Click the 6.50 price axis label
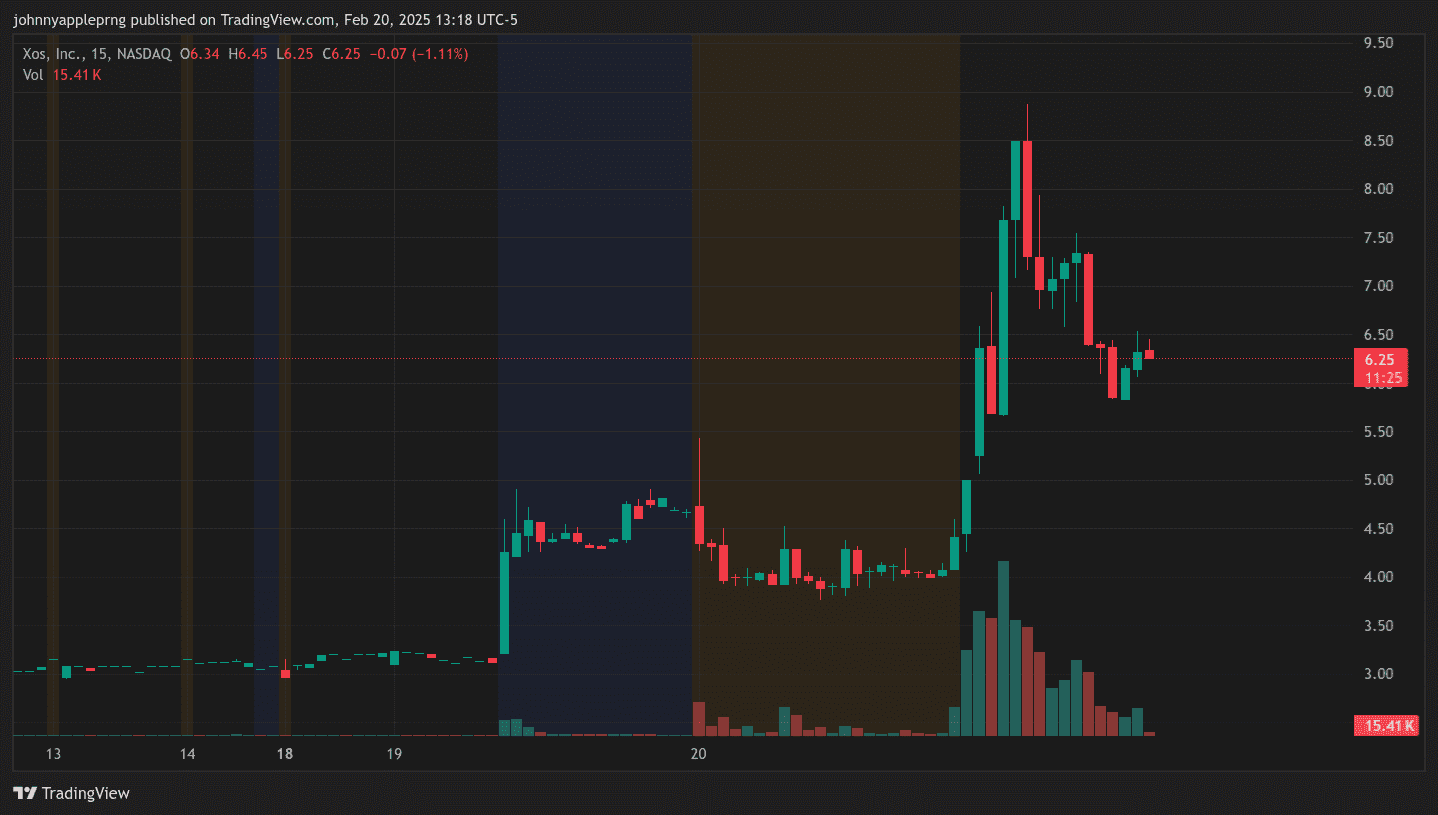Viewport: 1438px width, 815px height. [x=1379, y=335]
